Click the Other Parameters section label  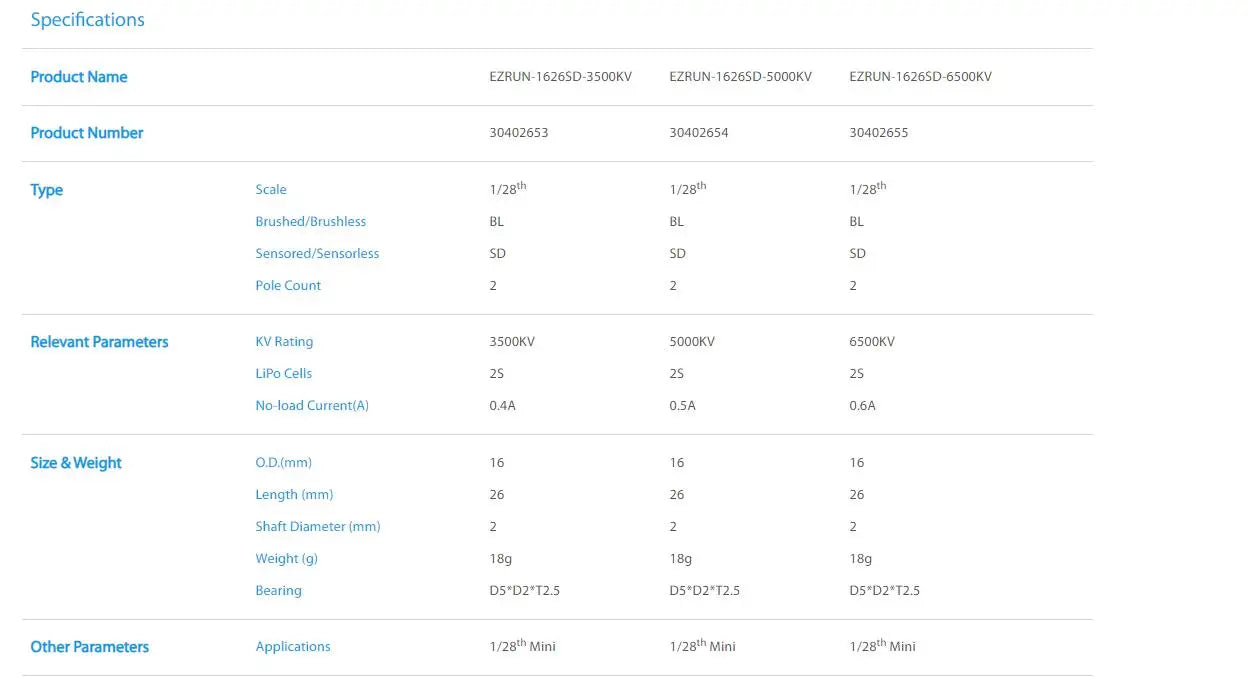[89, 647]
